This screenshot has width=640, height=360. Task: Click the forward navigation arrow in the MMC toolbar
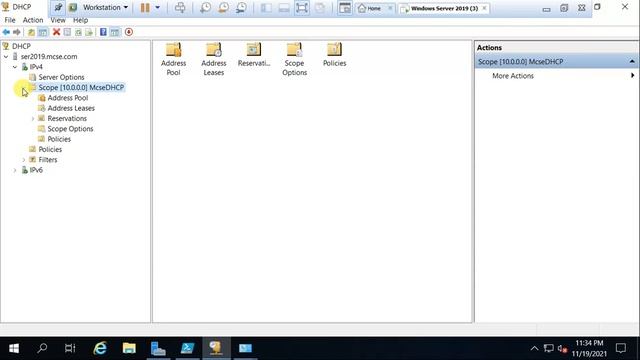[x=17, y=32]
